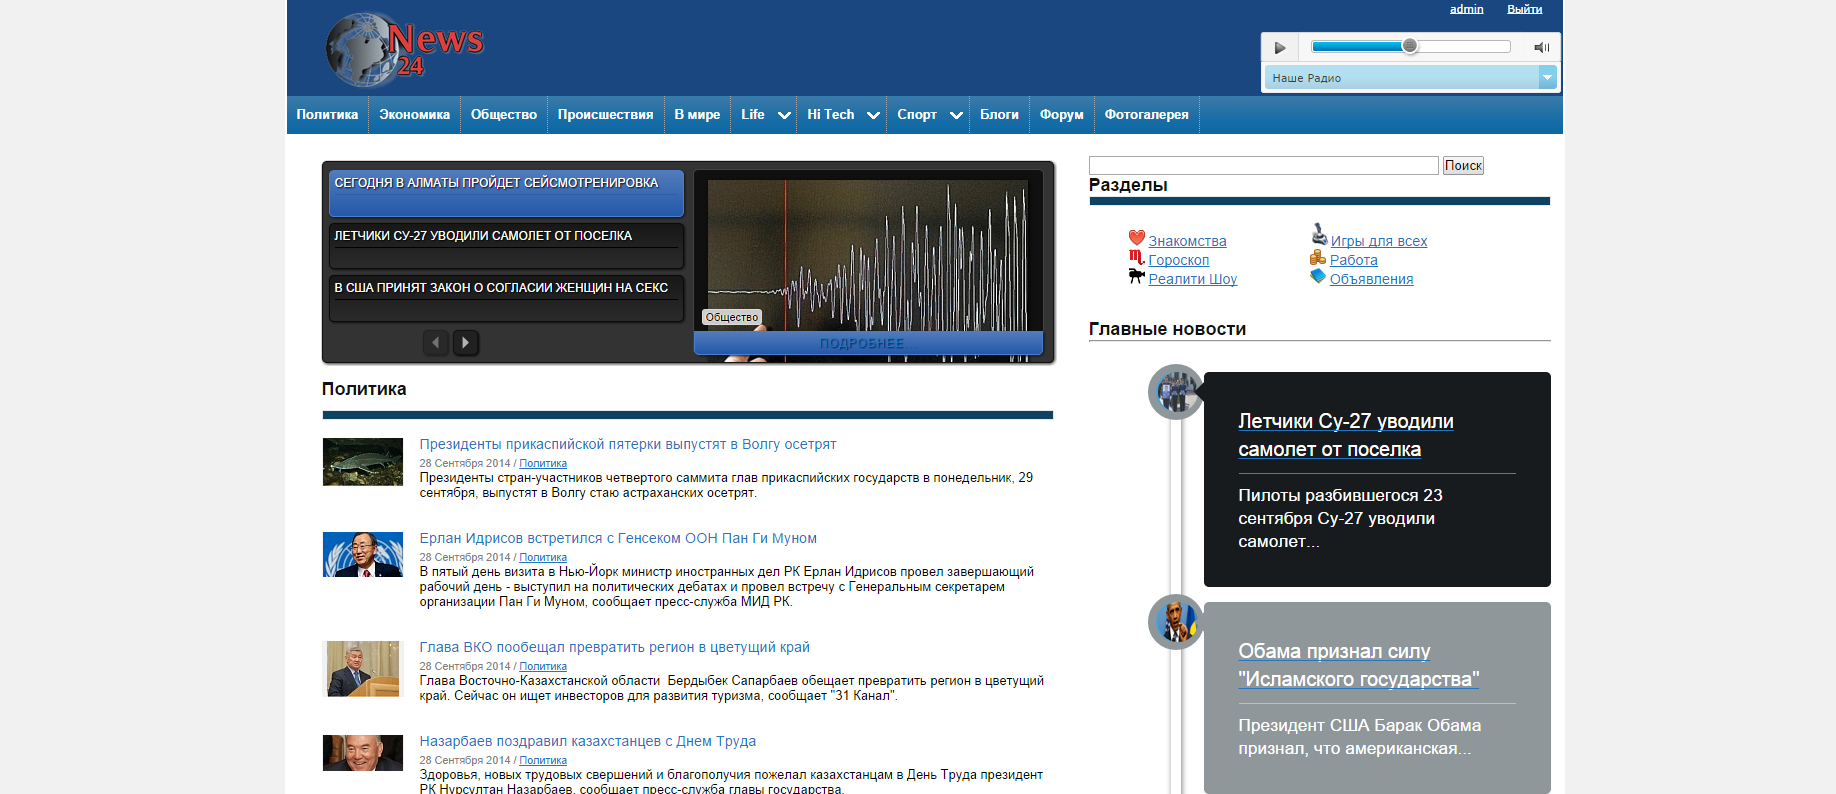
Task: Select the seismic training slider headline
Action: pyautogui.click(x=506, y=193)
